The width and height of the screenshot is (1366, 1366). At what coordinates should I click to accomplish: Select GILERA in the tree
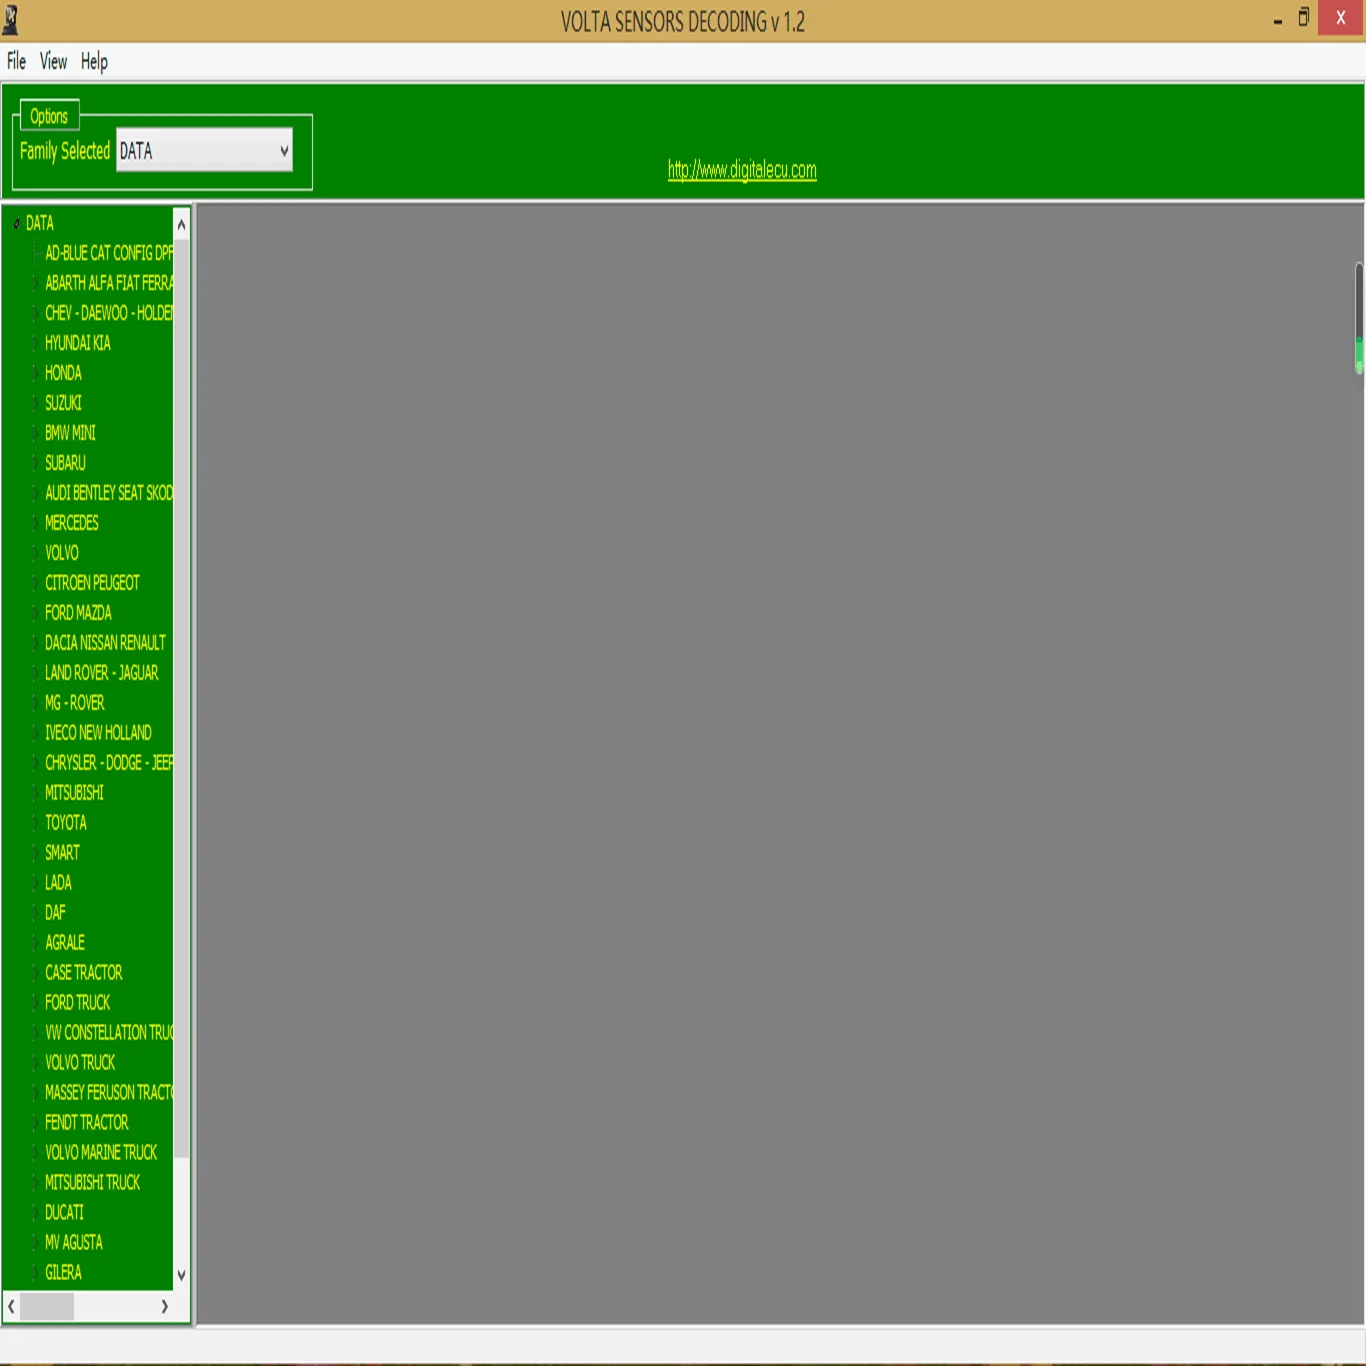click(x=63, y=1273)
